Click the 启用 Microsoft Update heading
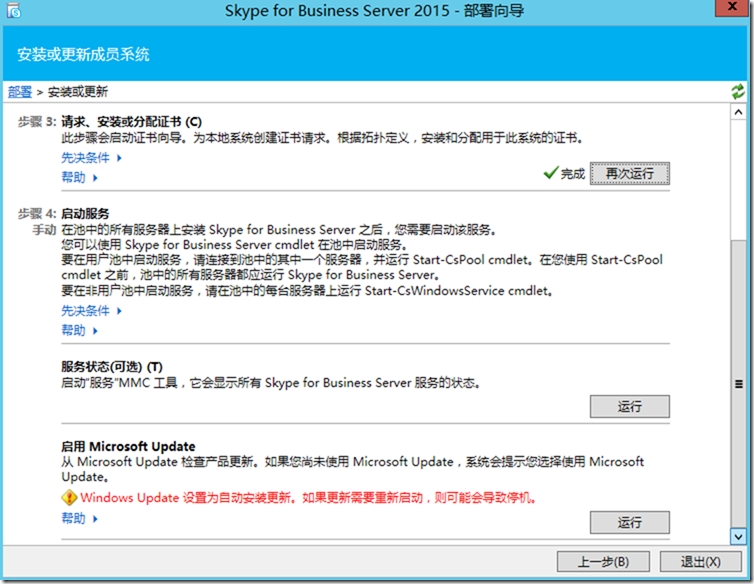754x584 pixels. coord(128,446)
